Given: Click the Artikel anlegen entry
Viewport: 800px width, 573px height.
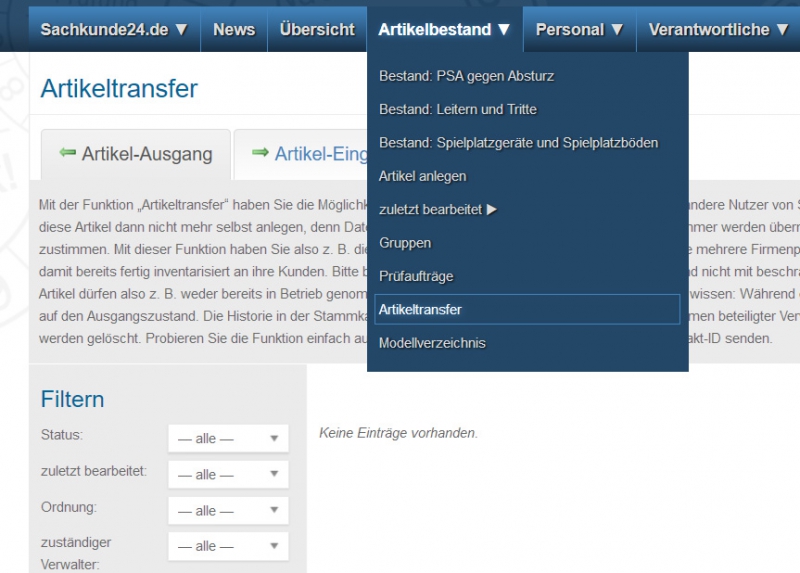Looking at the screenshot, I should 422,176.
